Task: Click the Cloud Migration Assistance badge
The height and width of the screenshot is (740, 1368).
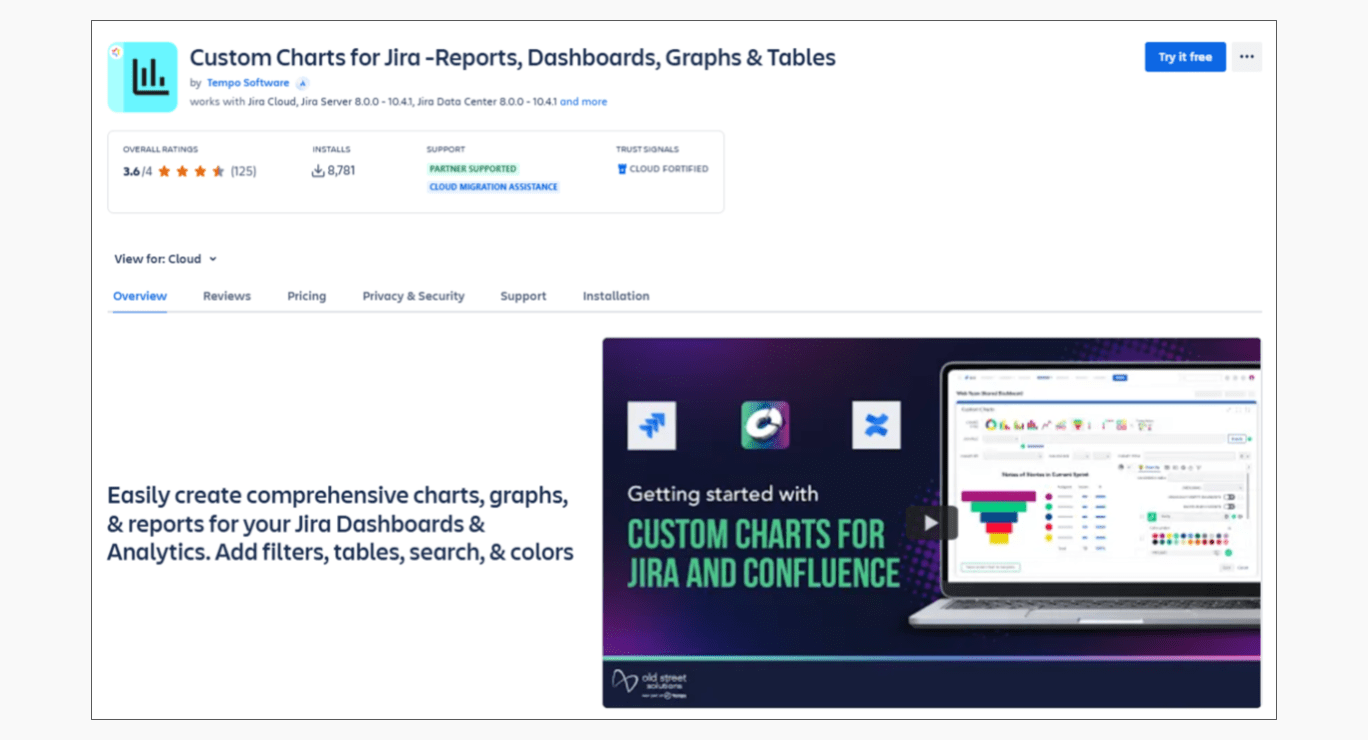Action: (x=493, y=187)
